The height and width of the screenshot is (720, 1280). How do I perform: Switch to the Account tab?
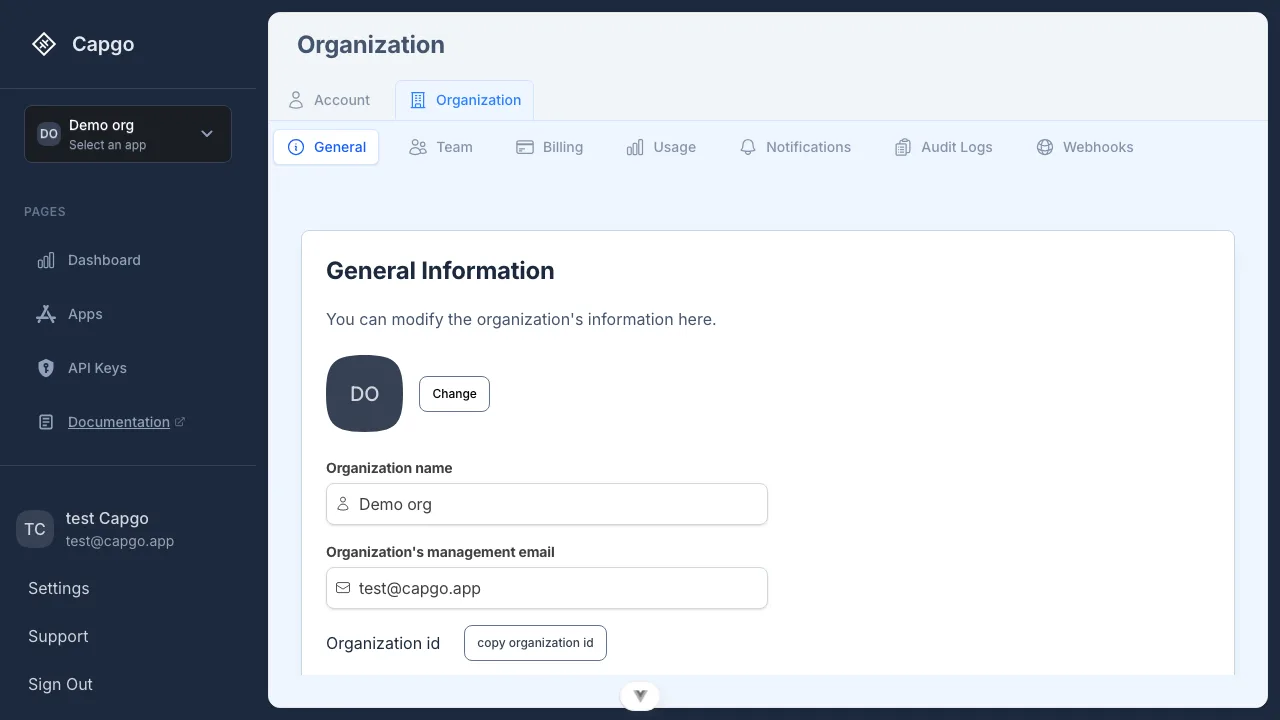(329, 100)
